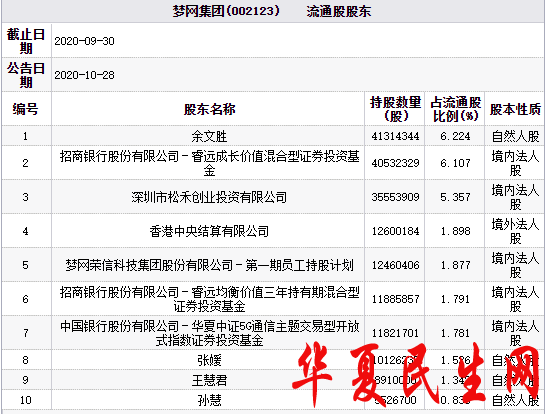
Task: Select shareholder 余文胜 in row 1
Action: pos(209,136)
